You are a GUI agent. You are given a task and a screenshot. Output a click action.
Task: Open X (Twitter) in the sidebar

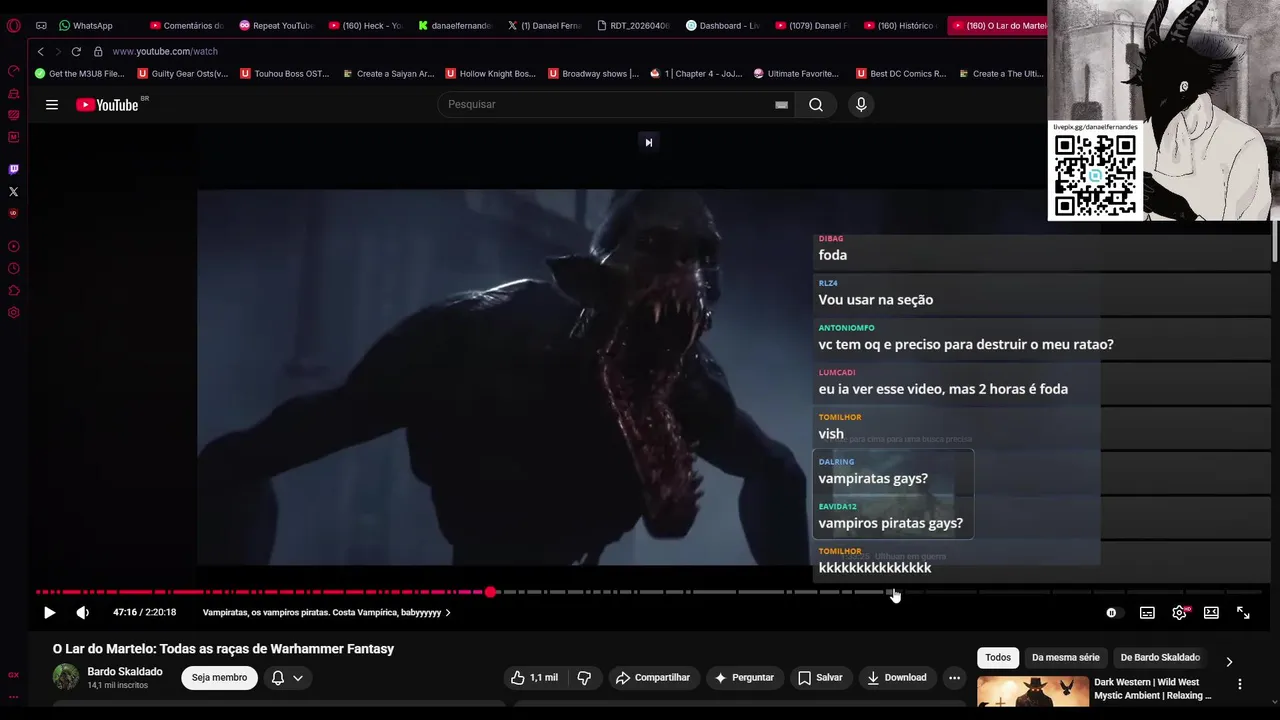point(13,191)
